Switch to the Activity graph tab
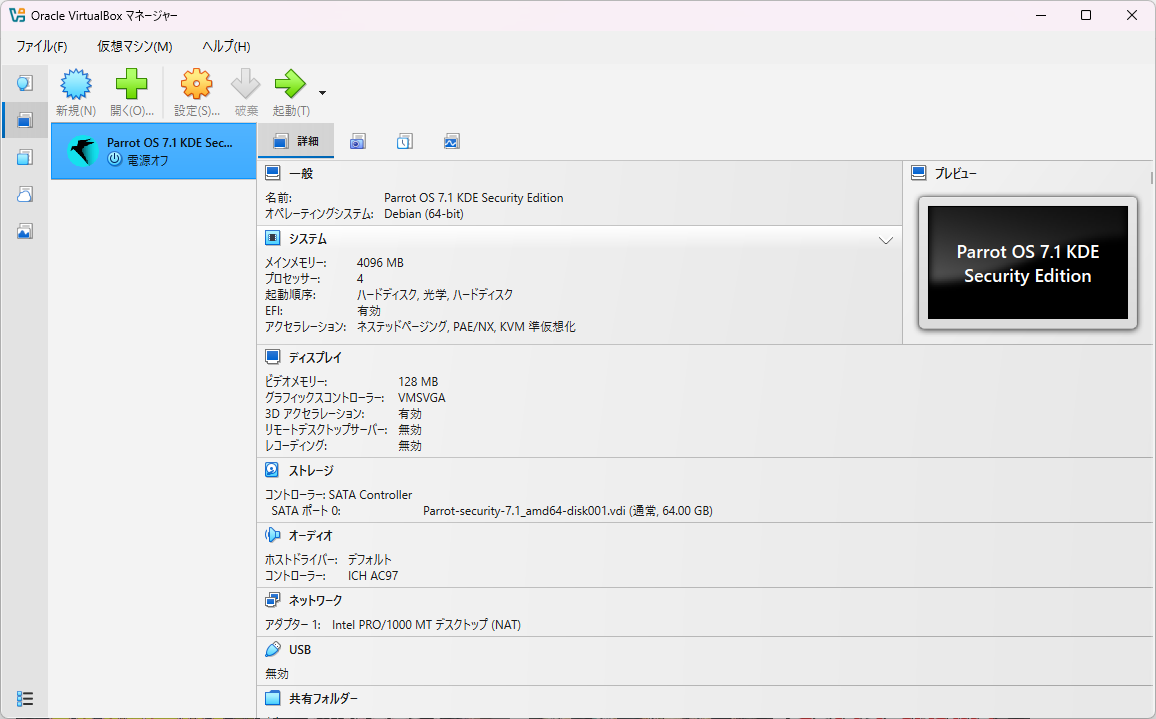 click(x=452, y=142)
